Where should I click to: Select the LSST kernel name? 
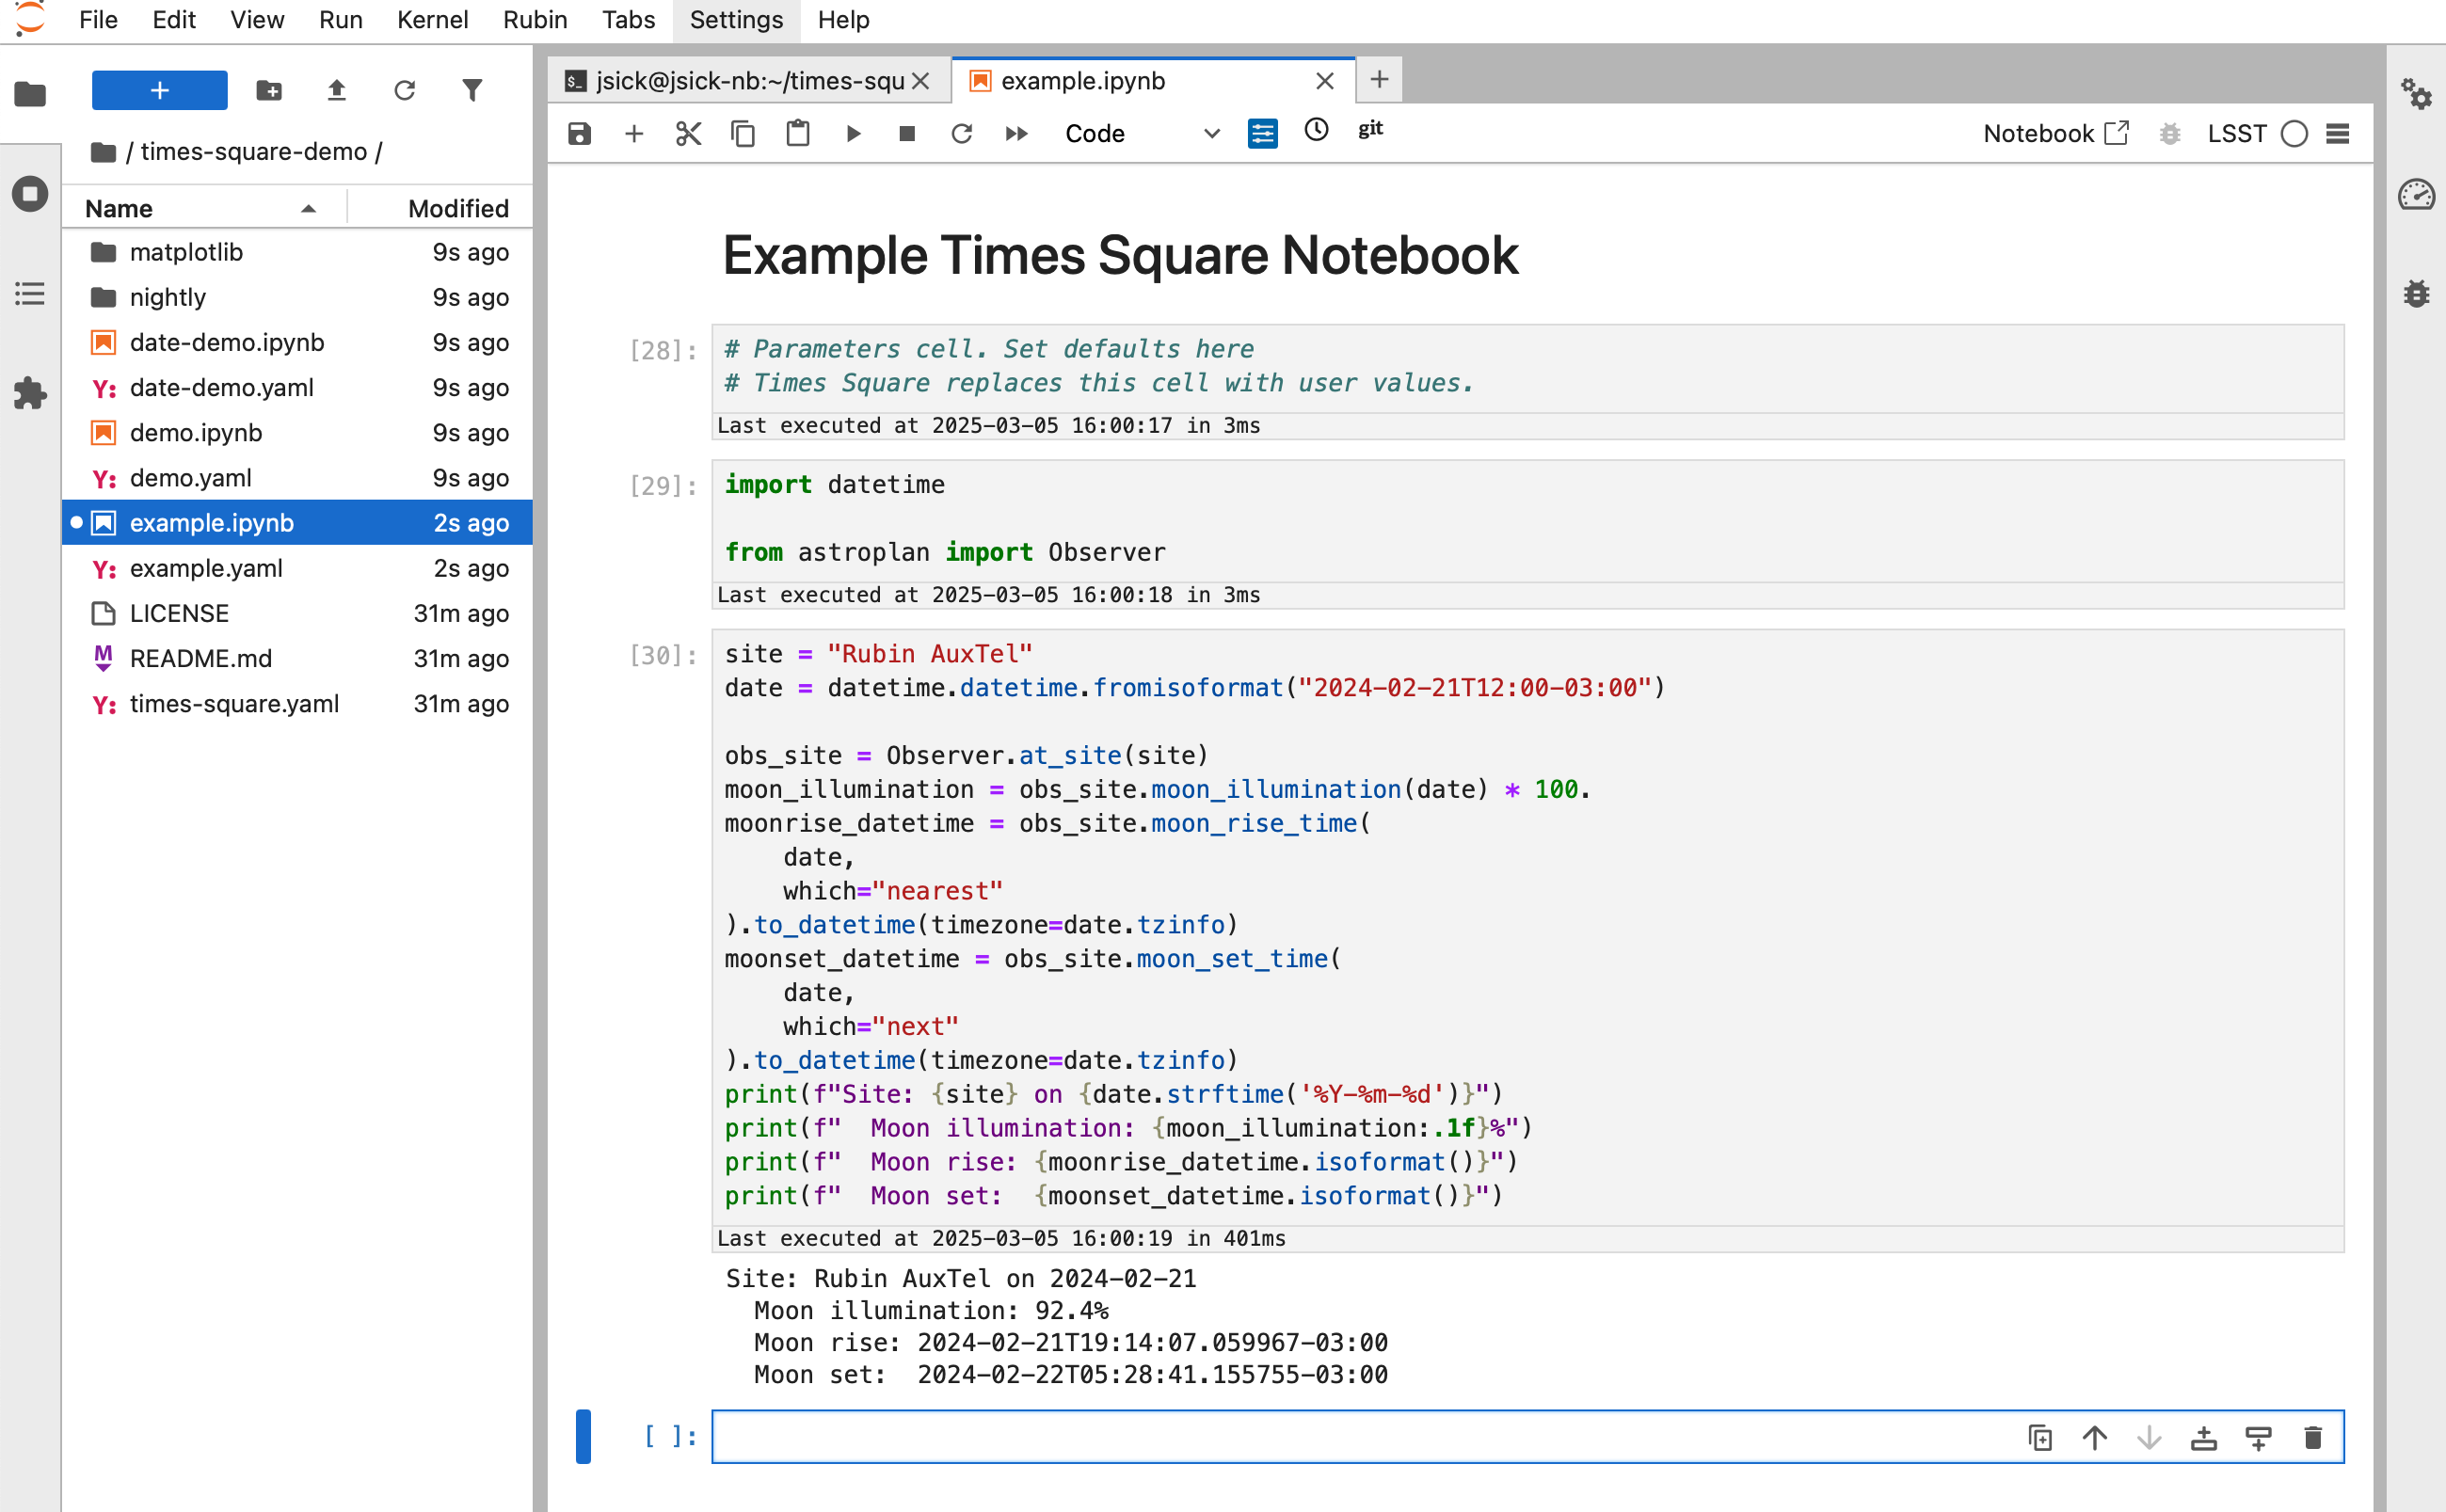click(2237, 134)
